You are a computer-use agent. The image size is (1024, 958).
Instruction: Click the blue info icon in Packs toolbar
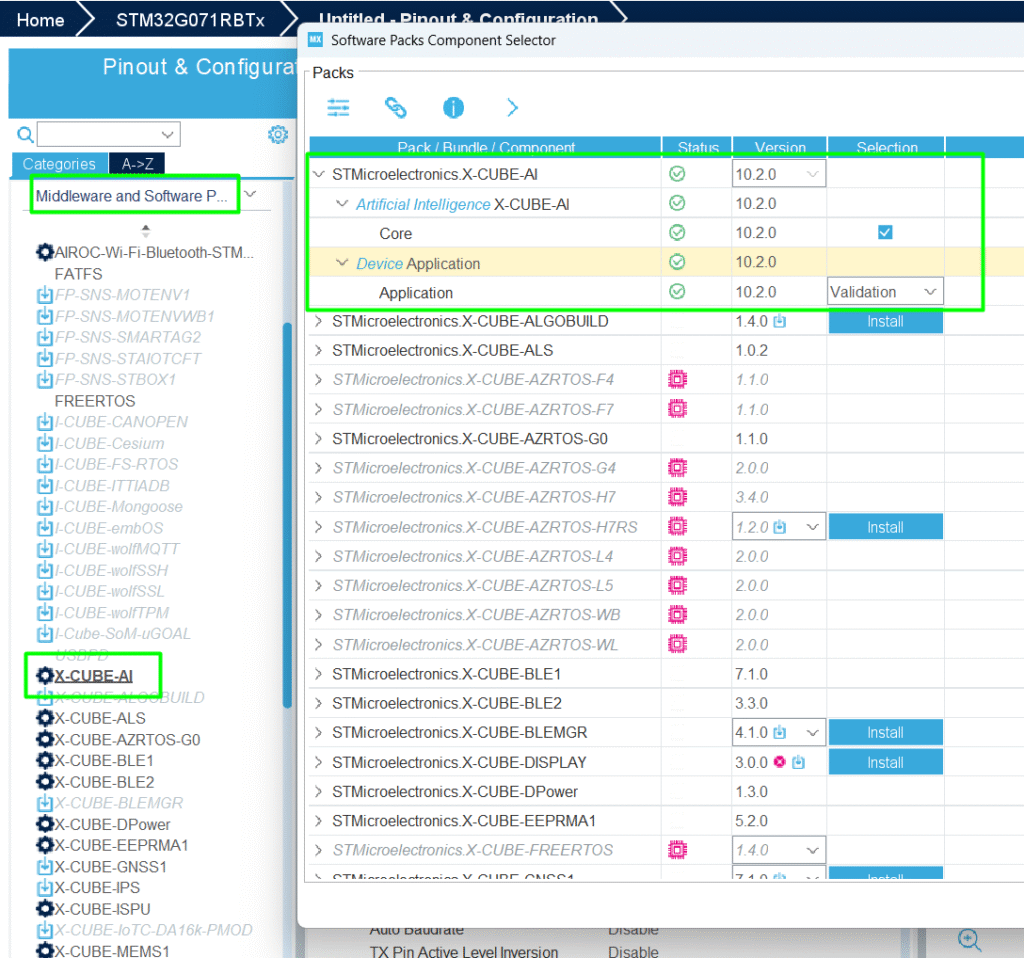coord(454,108)
